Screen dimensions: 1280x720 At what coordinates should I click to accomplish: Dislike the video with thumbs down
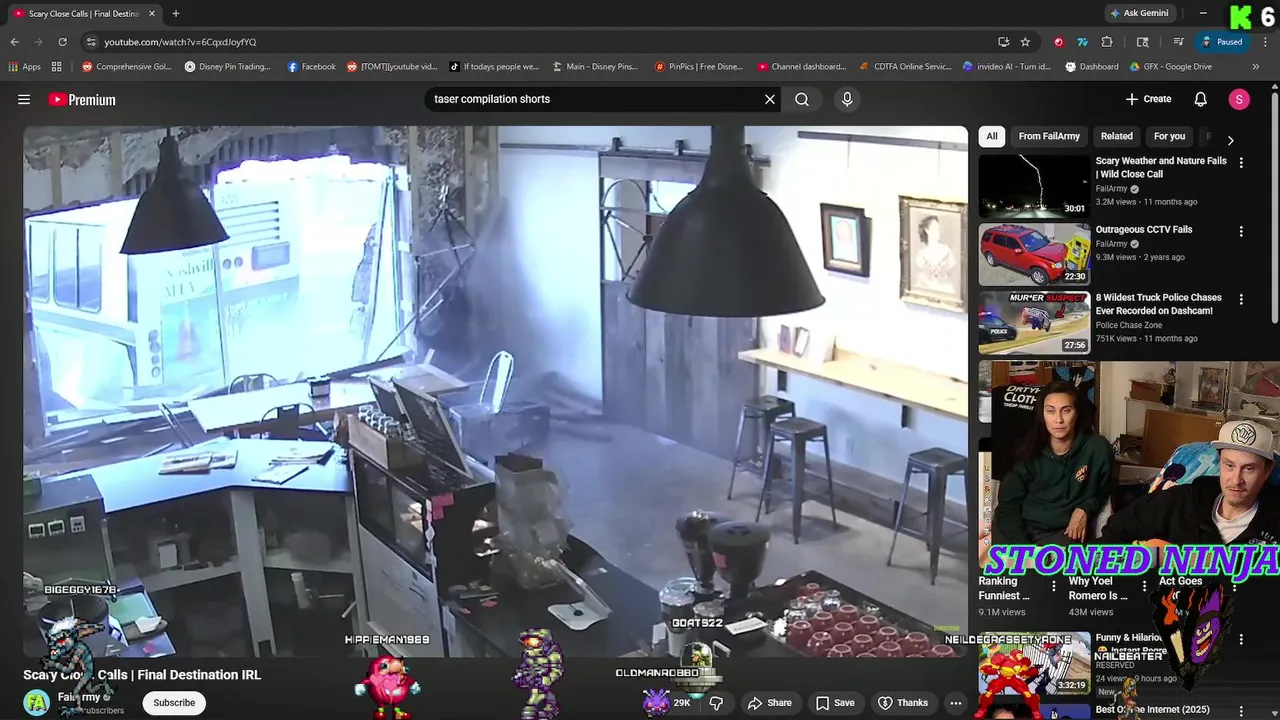(716, 703)
